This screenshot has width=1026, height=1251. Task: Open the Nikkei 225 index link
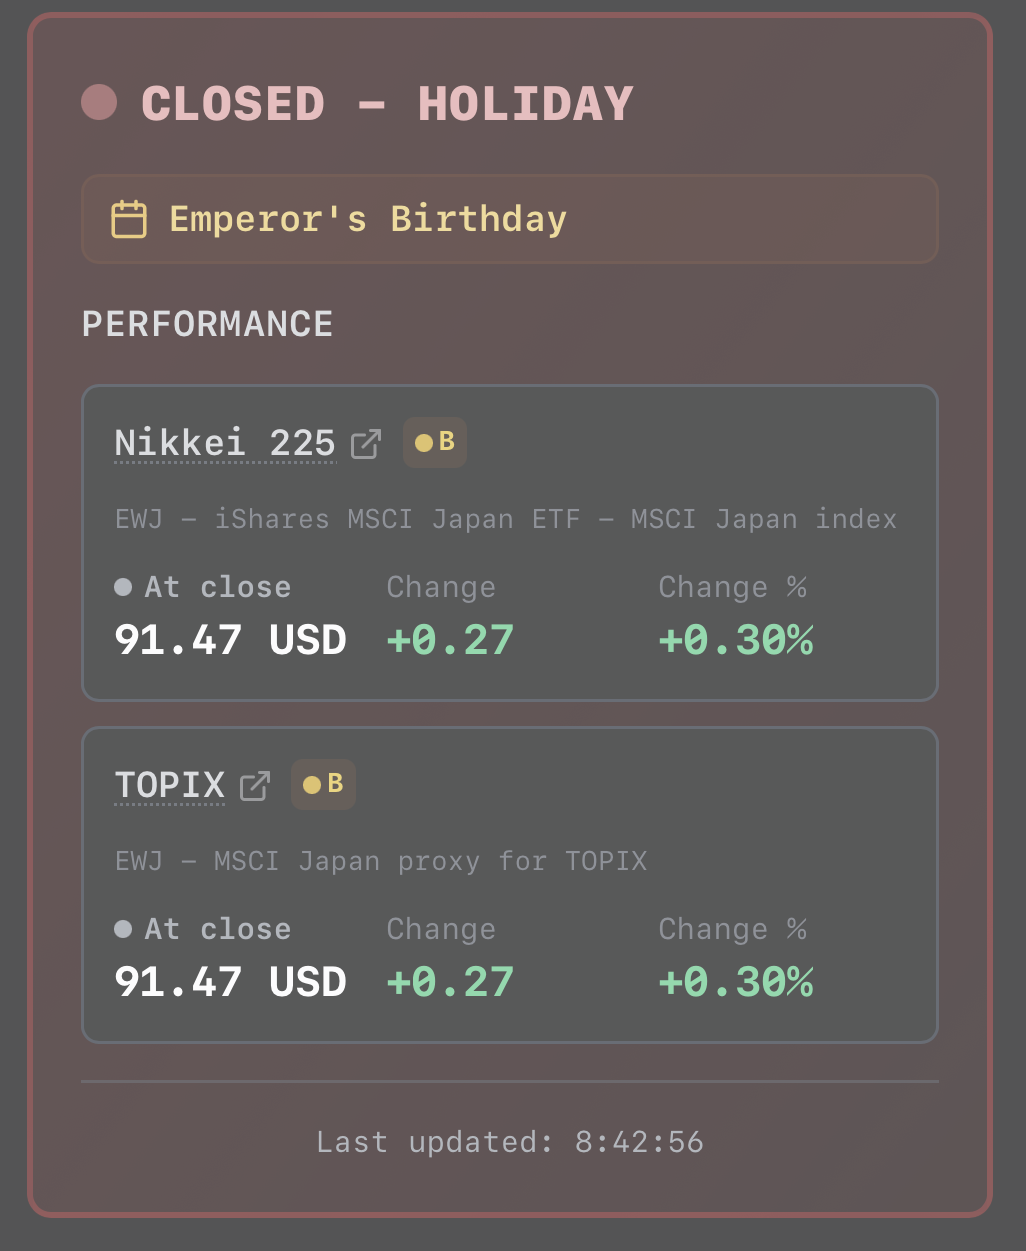pyautogui.click(x=225, y=442)
